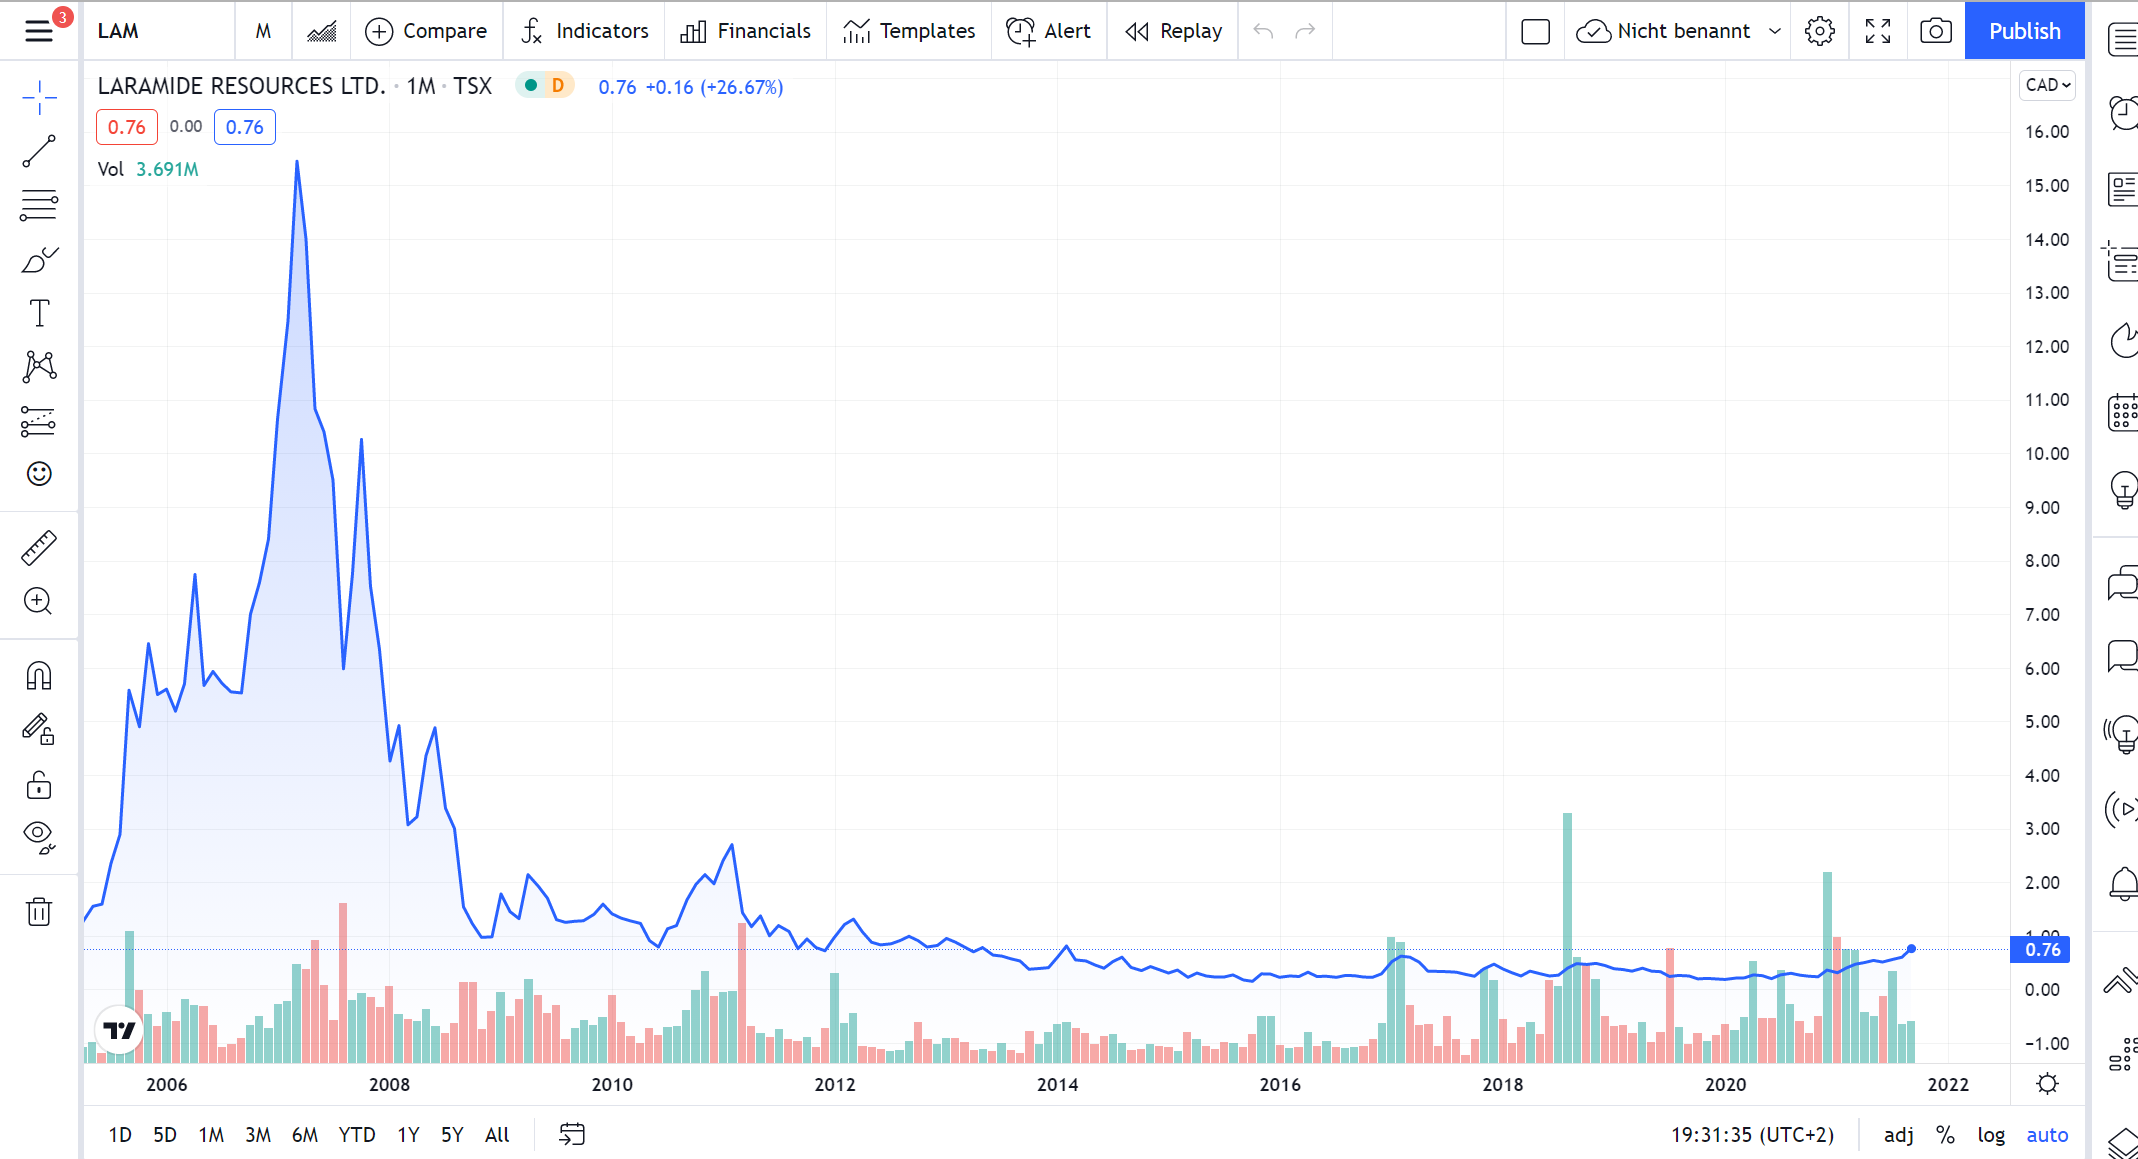Open the ruler measure tool
The width and height of the screenshot is (2138, 1159).
(39, 548)
